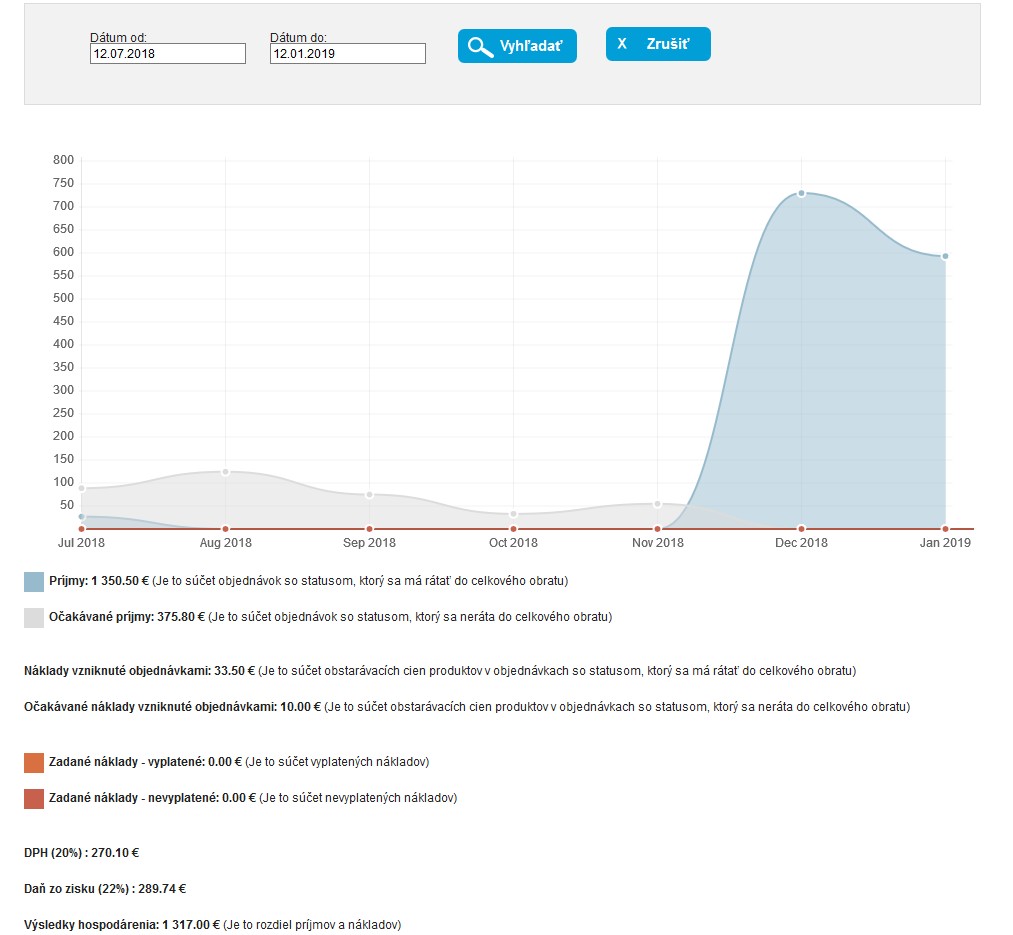Click the red zero-line point at Jan 2019
Image resolution: width=1013 pixels, height=935 pixels.
[x=945, y=528]
